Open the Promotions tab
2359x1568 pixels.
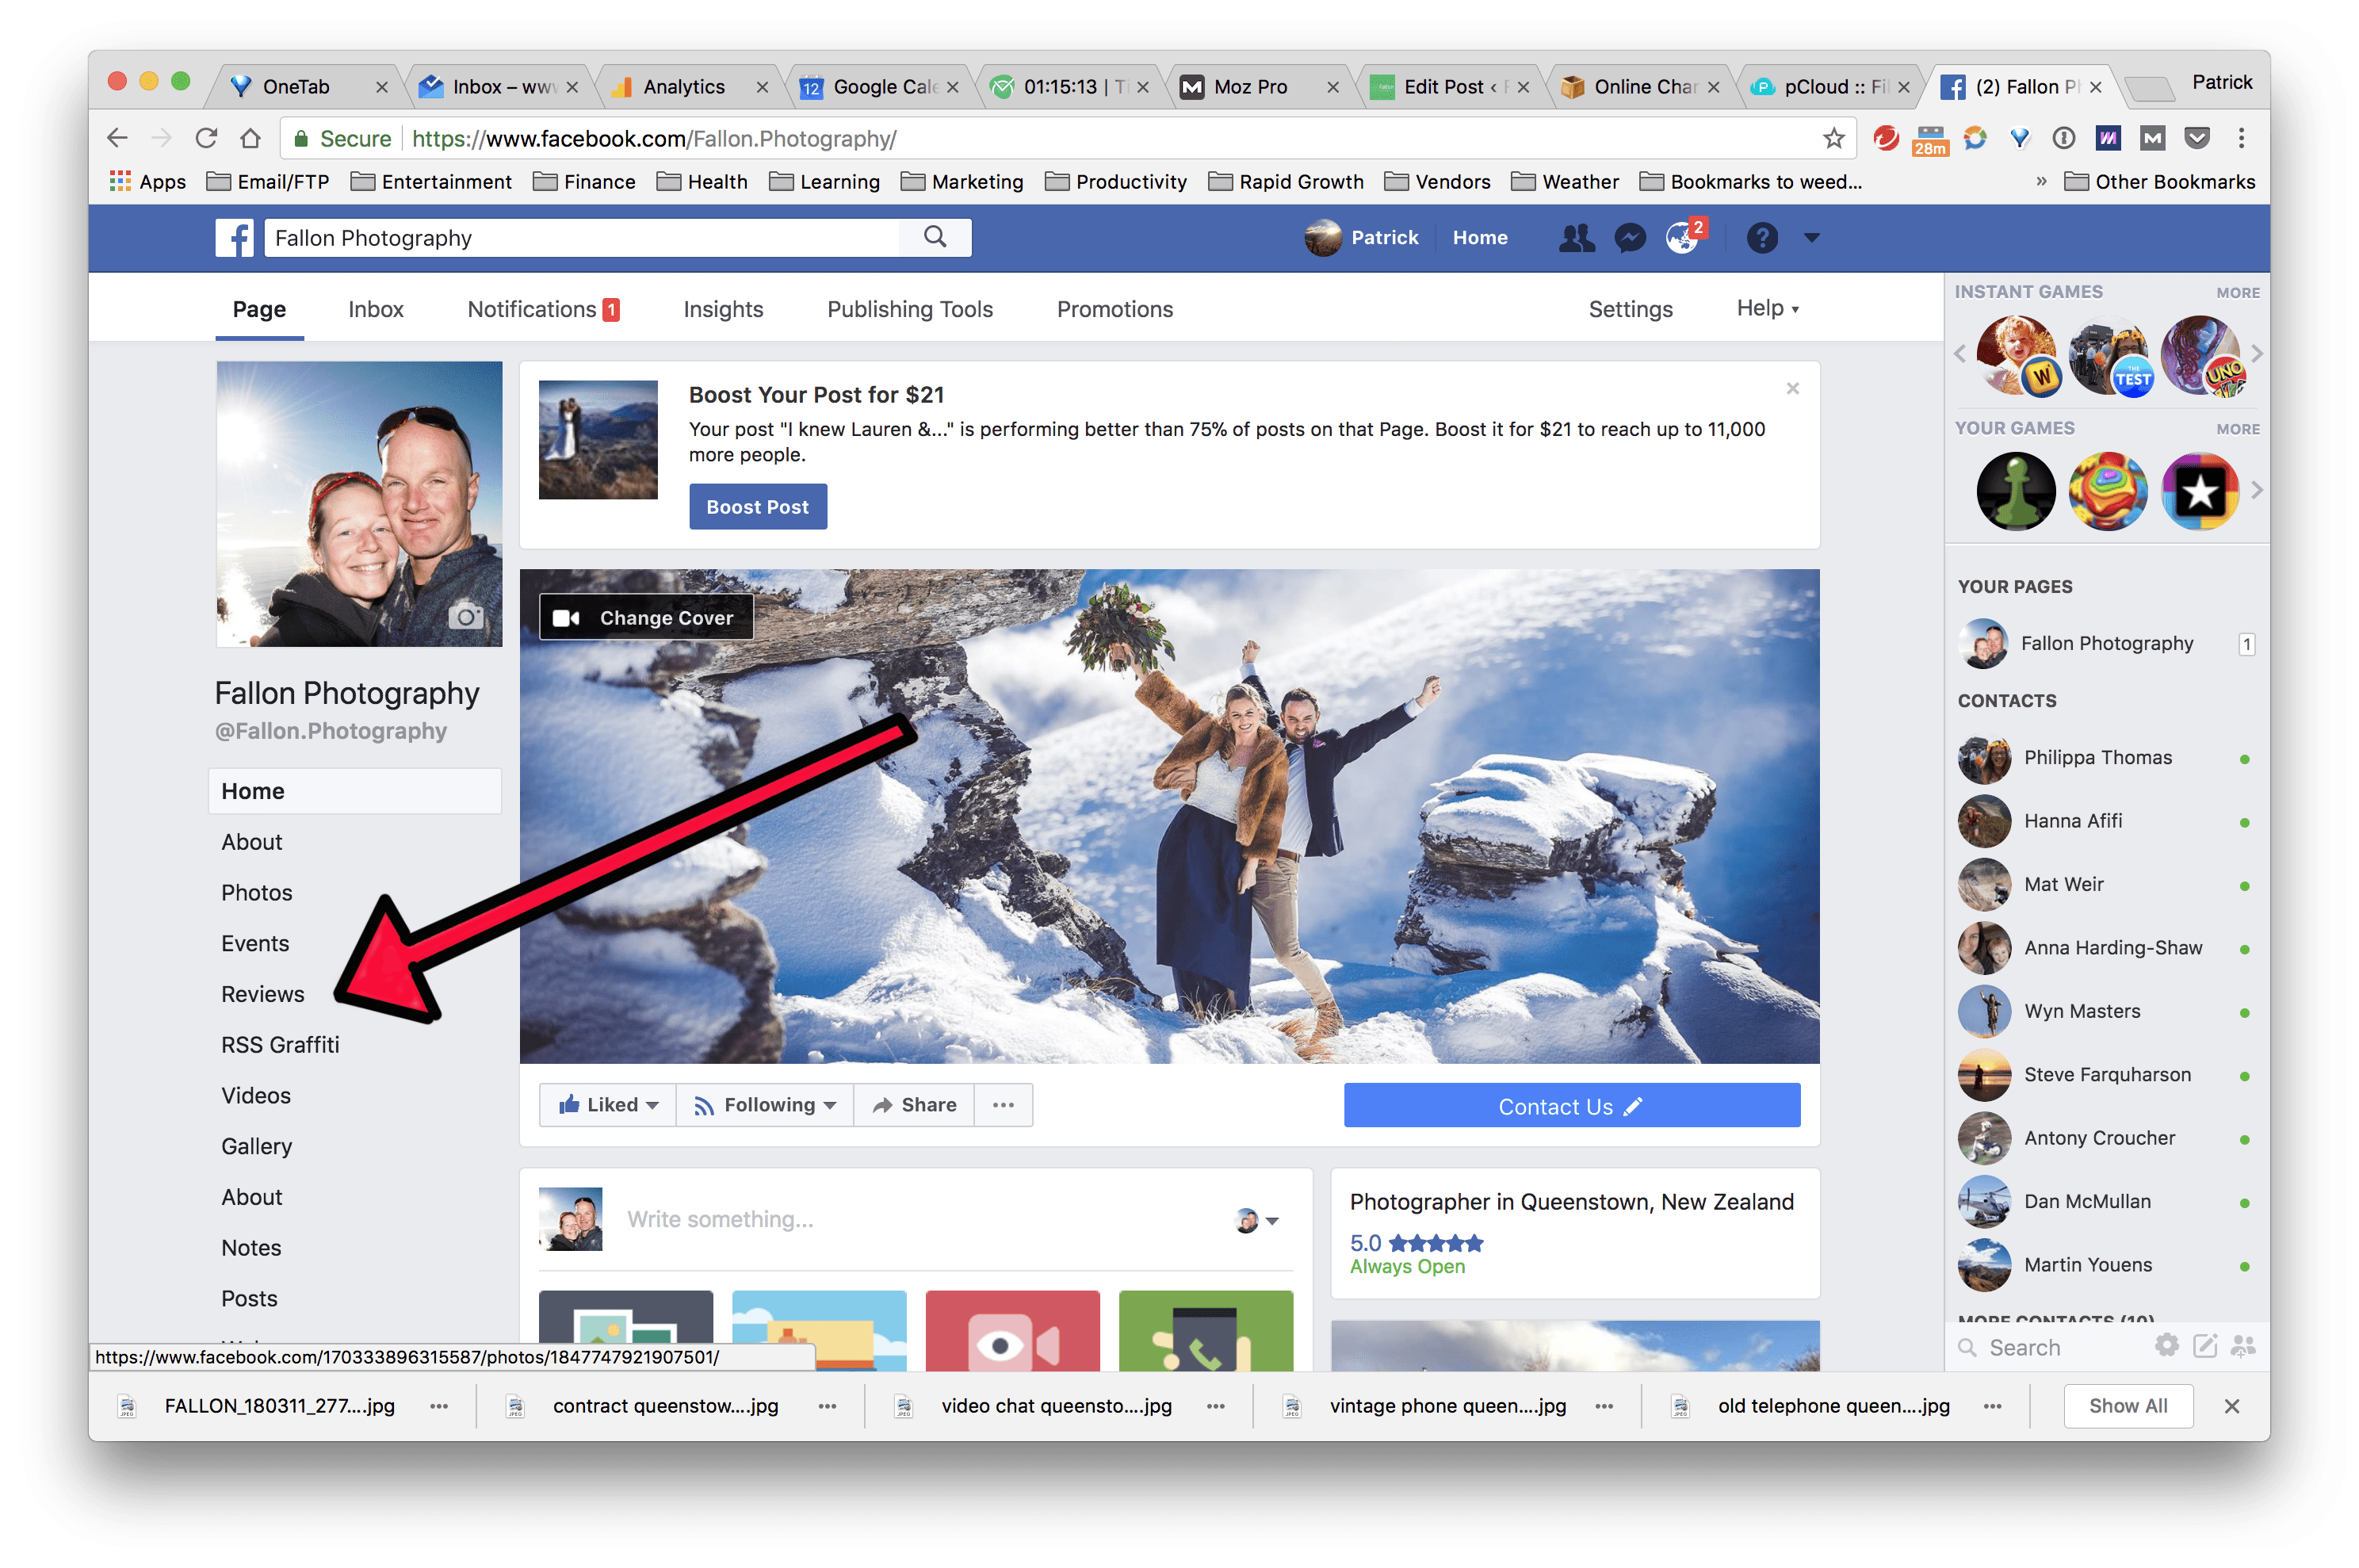[x=1114, y=309]
